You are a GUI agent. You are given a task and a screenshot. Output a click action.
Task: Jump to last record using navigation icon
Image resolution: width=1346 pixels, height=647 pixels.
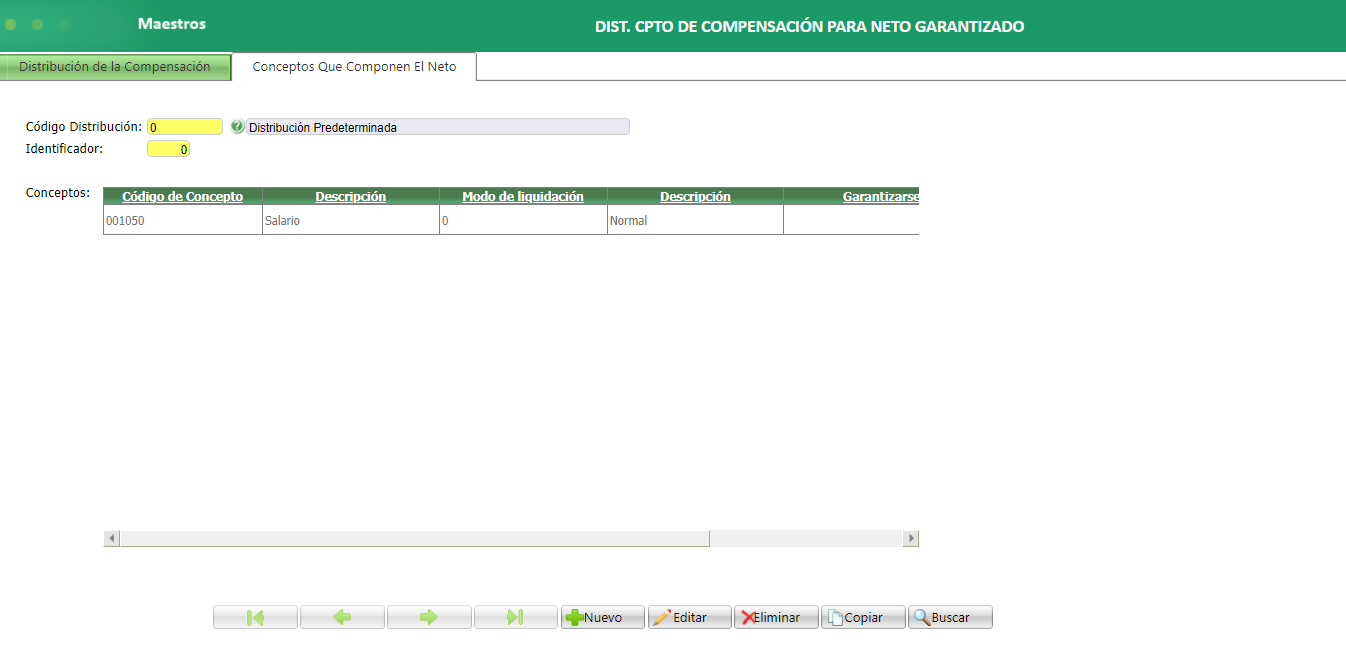point(515,616)
